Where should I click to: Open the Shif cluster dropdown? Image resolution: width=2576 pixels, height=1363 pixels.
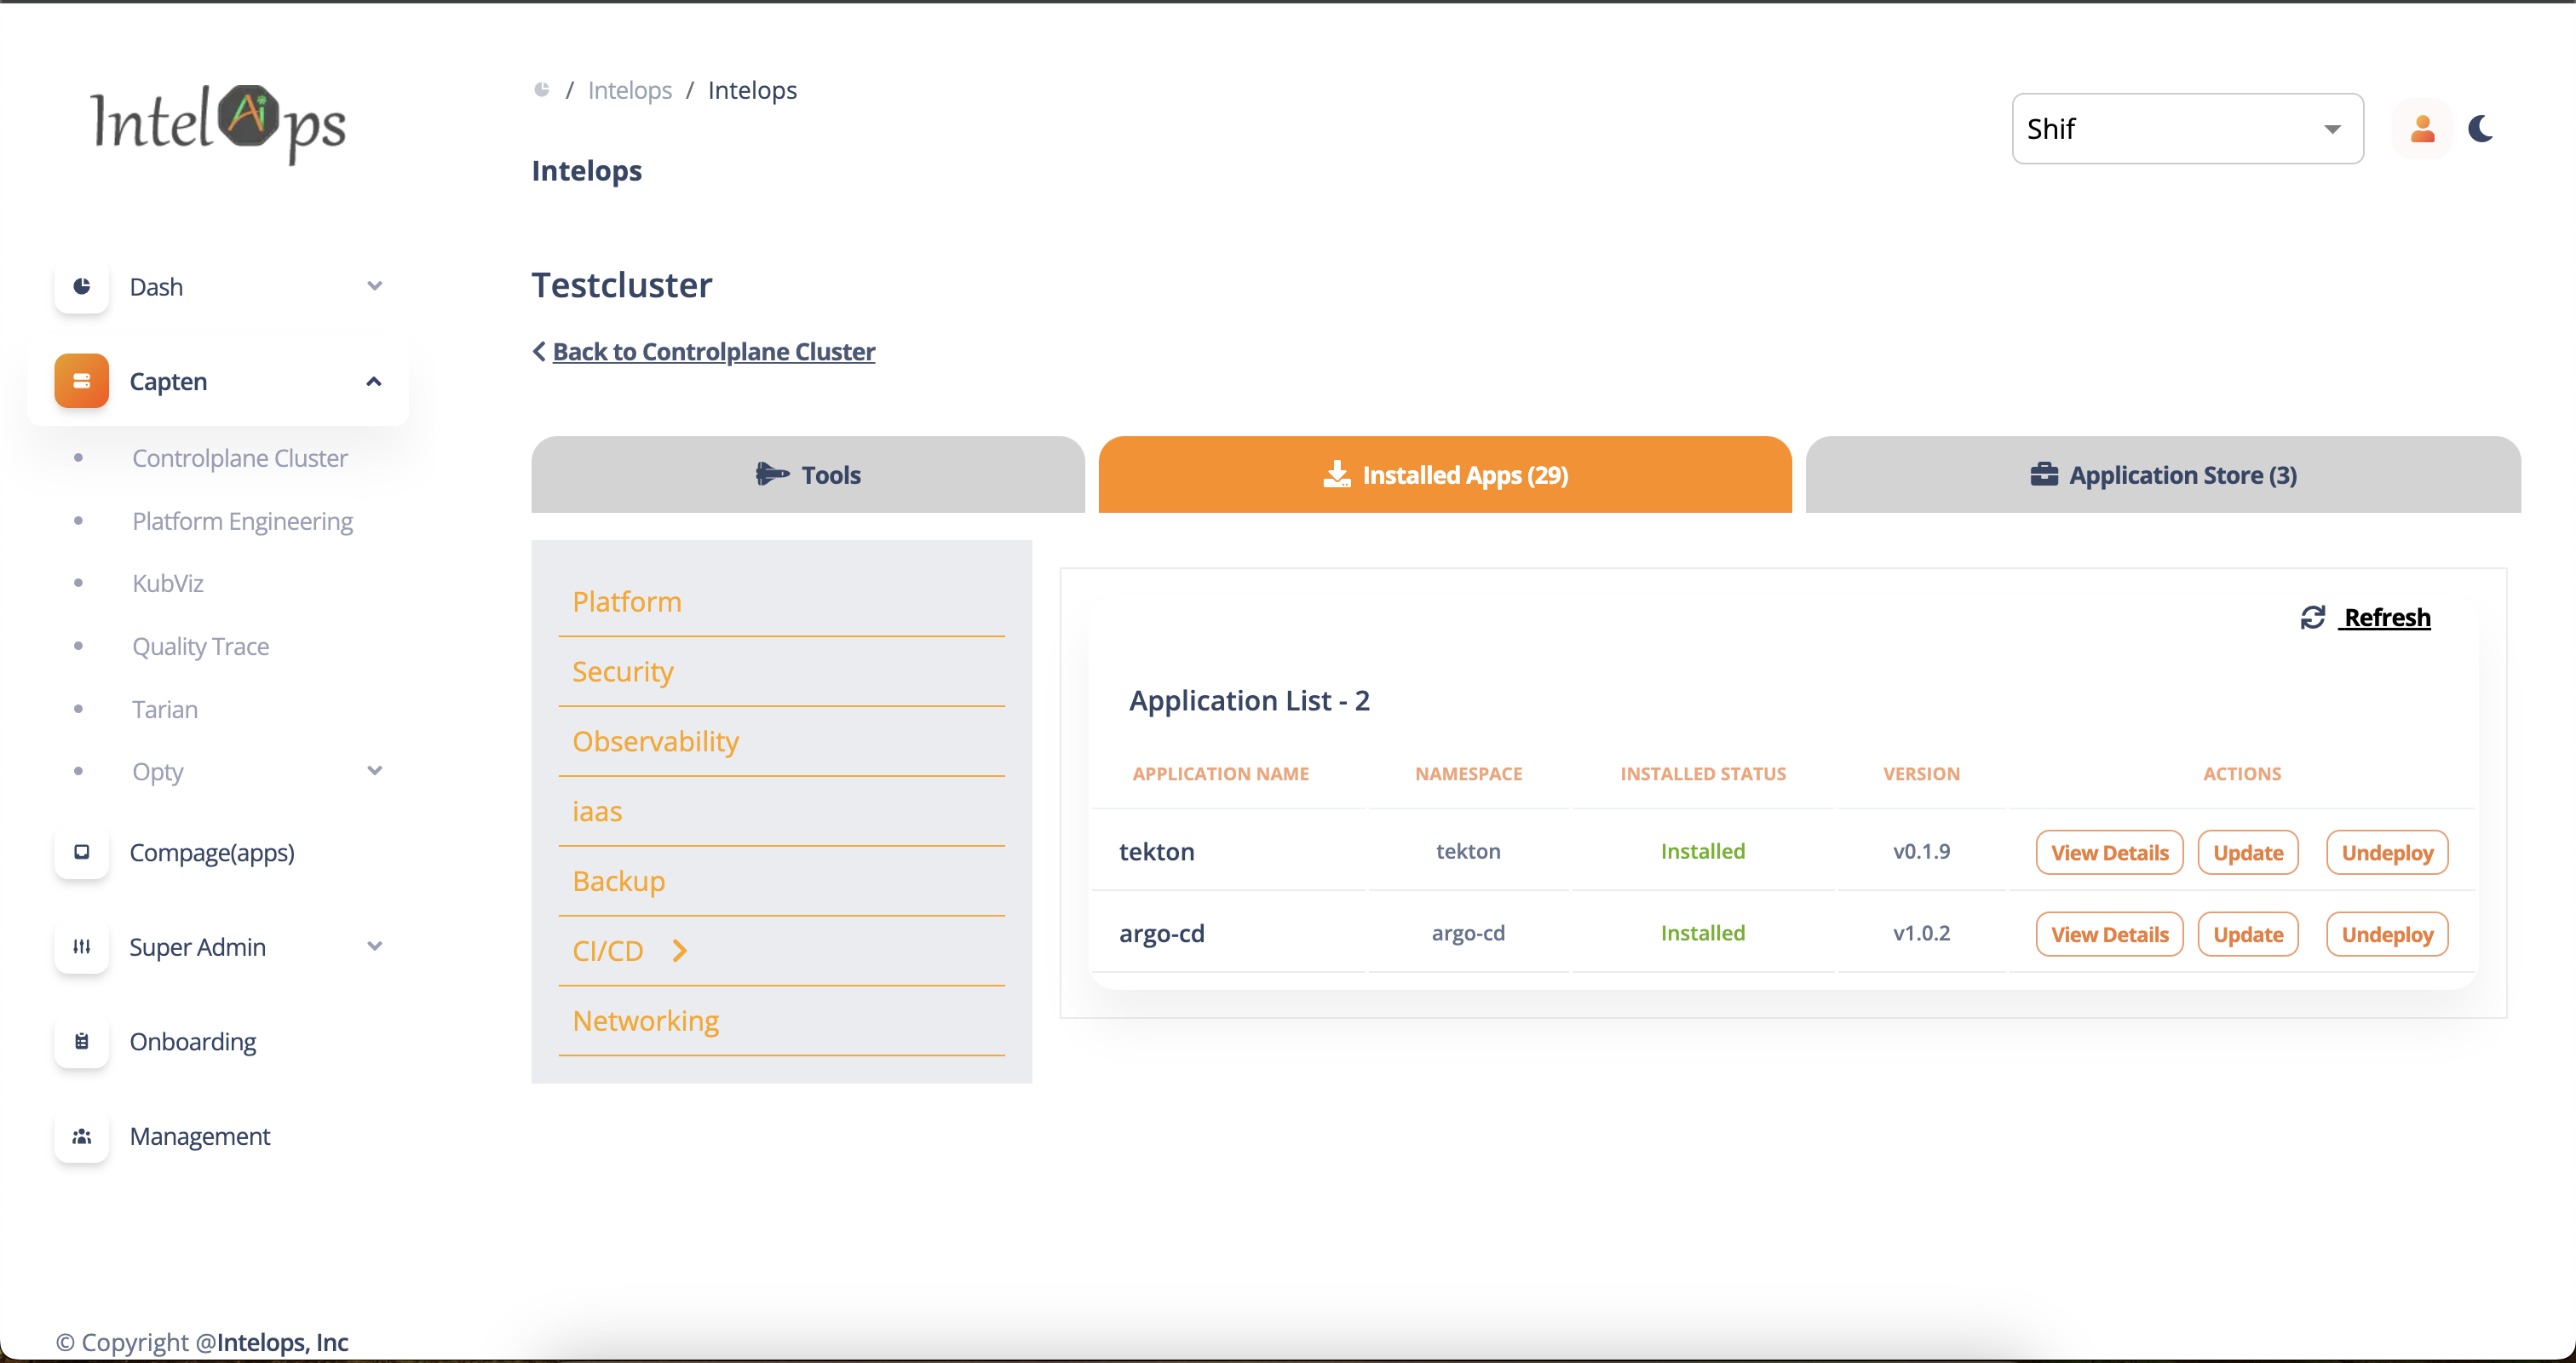[2187, 128]
